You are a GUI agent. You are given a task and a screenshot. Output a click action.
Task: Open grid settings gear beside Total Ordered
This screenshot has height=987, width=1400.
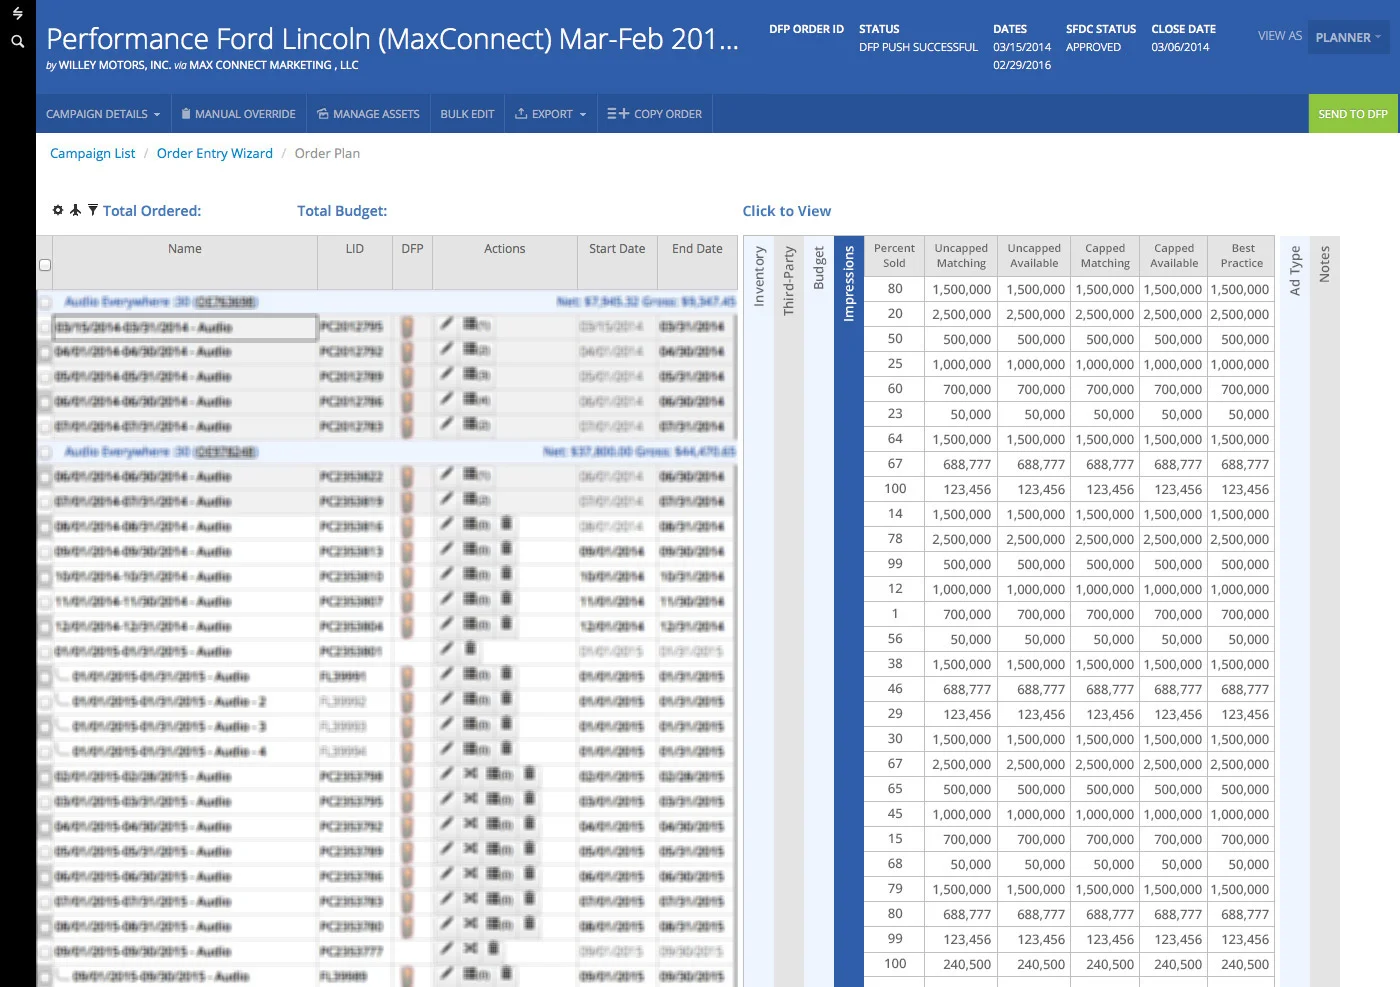pyautogui.click(x=58, y=210)
